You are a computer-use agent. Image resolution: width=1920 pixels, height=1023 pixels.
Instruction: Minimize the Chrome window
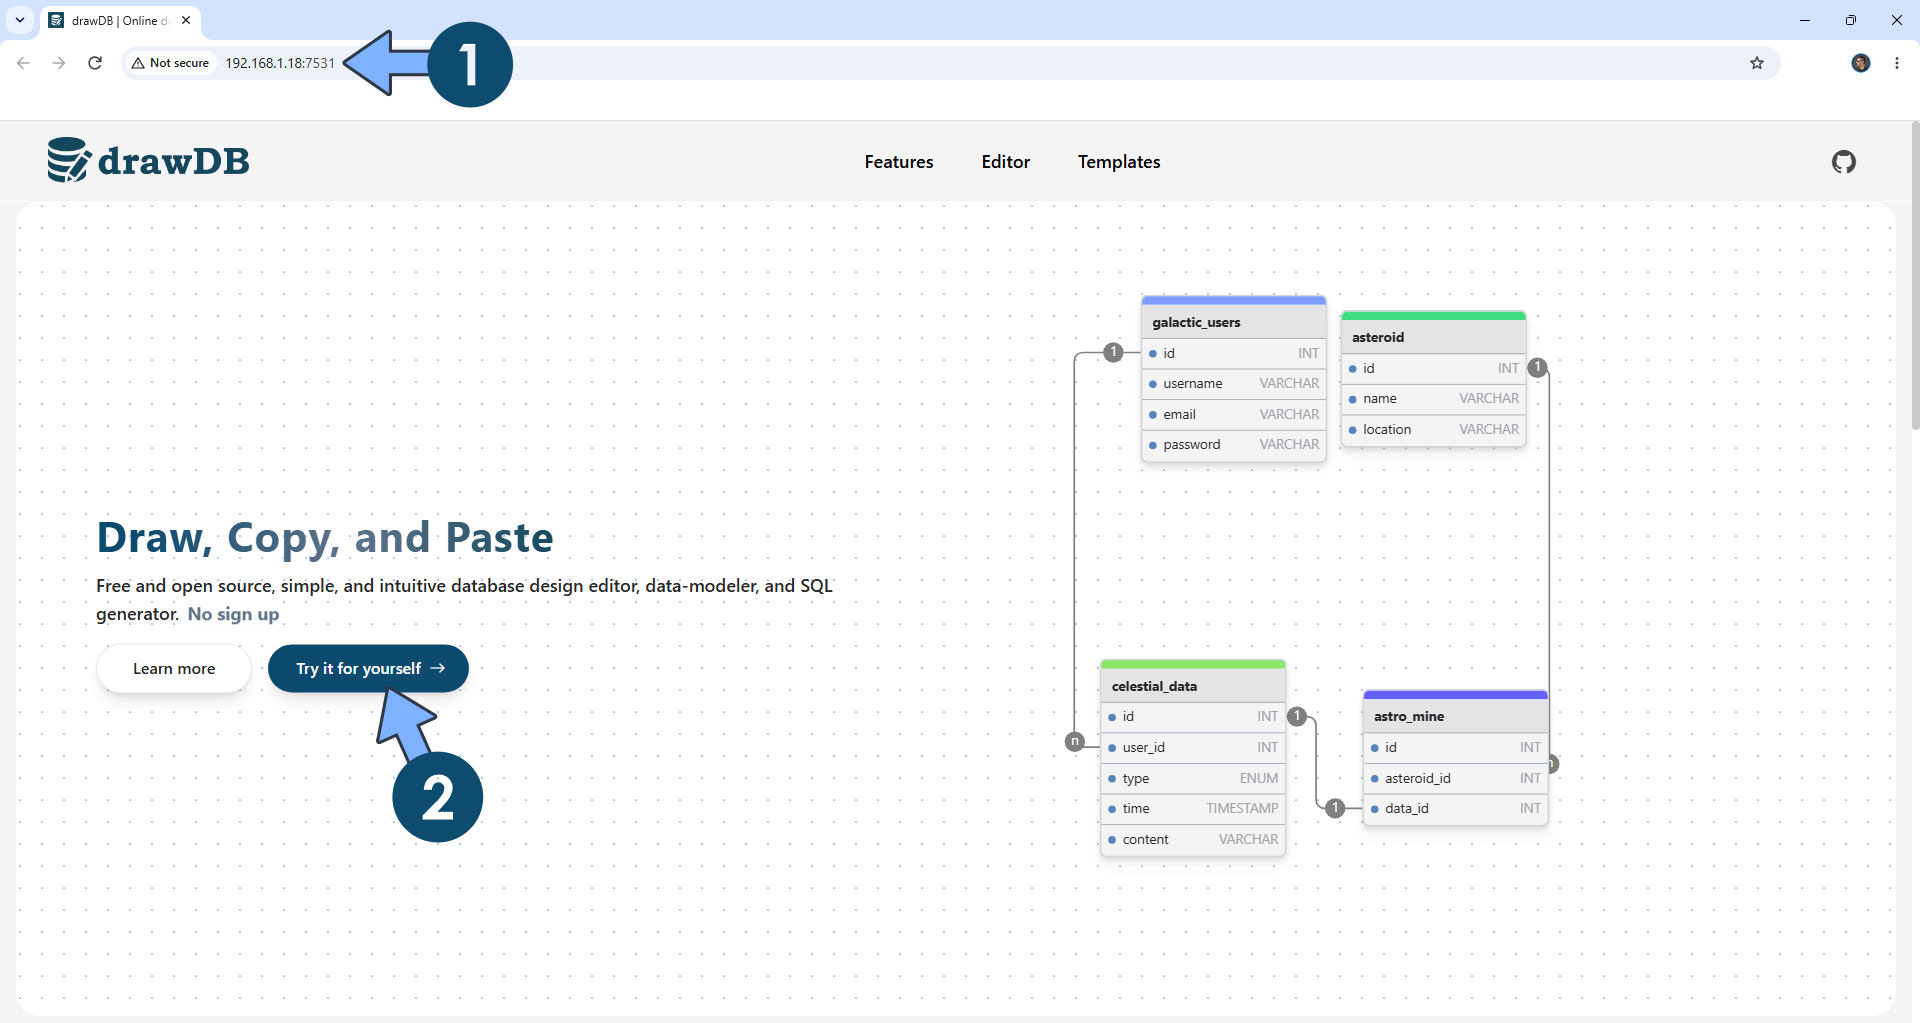[1805, 20]
